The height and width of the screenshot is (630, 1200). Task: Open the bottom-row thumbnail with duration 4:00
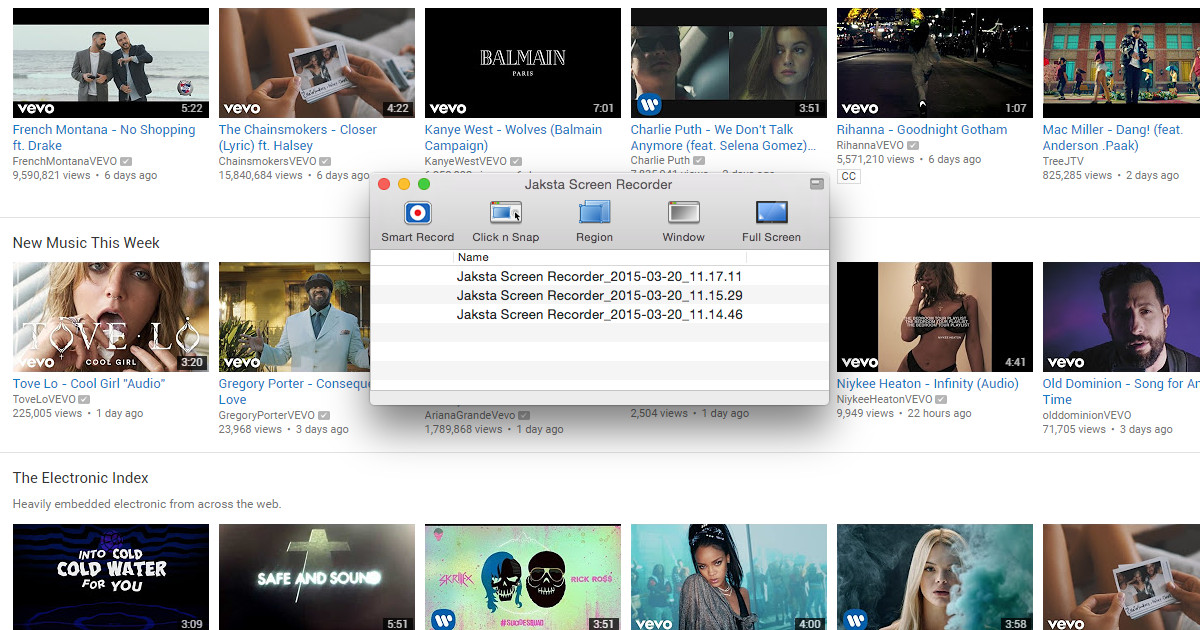(729, 577)
